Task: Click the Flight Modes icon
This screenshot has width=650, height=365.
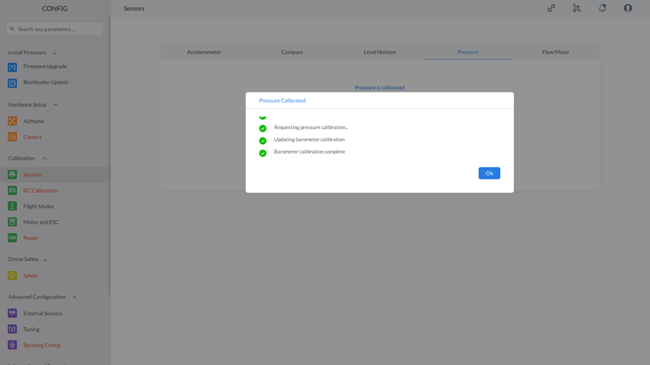Action: tap(12, 206)
